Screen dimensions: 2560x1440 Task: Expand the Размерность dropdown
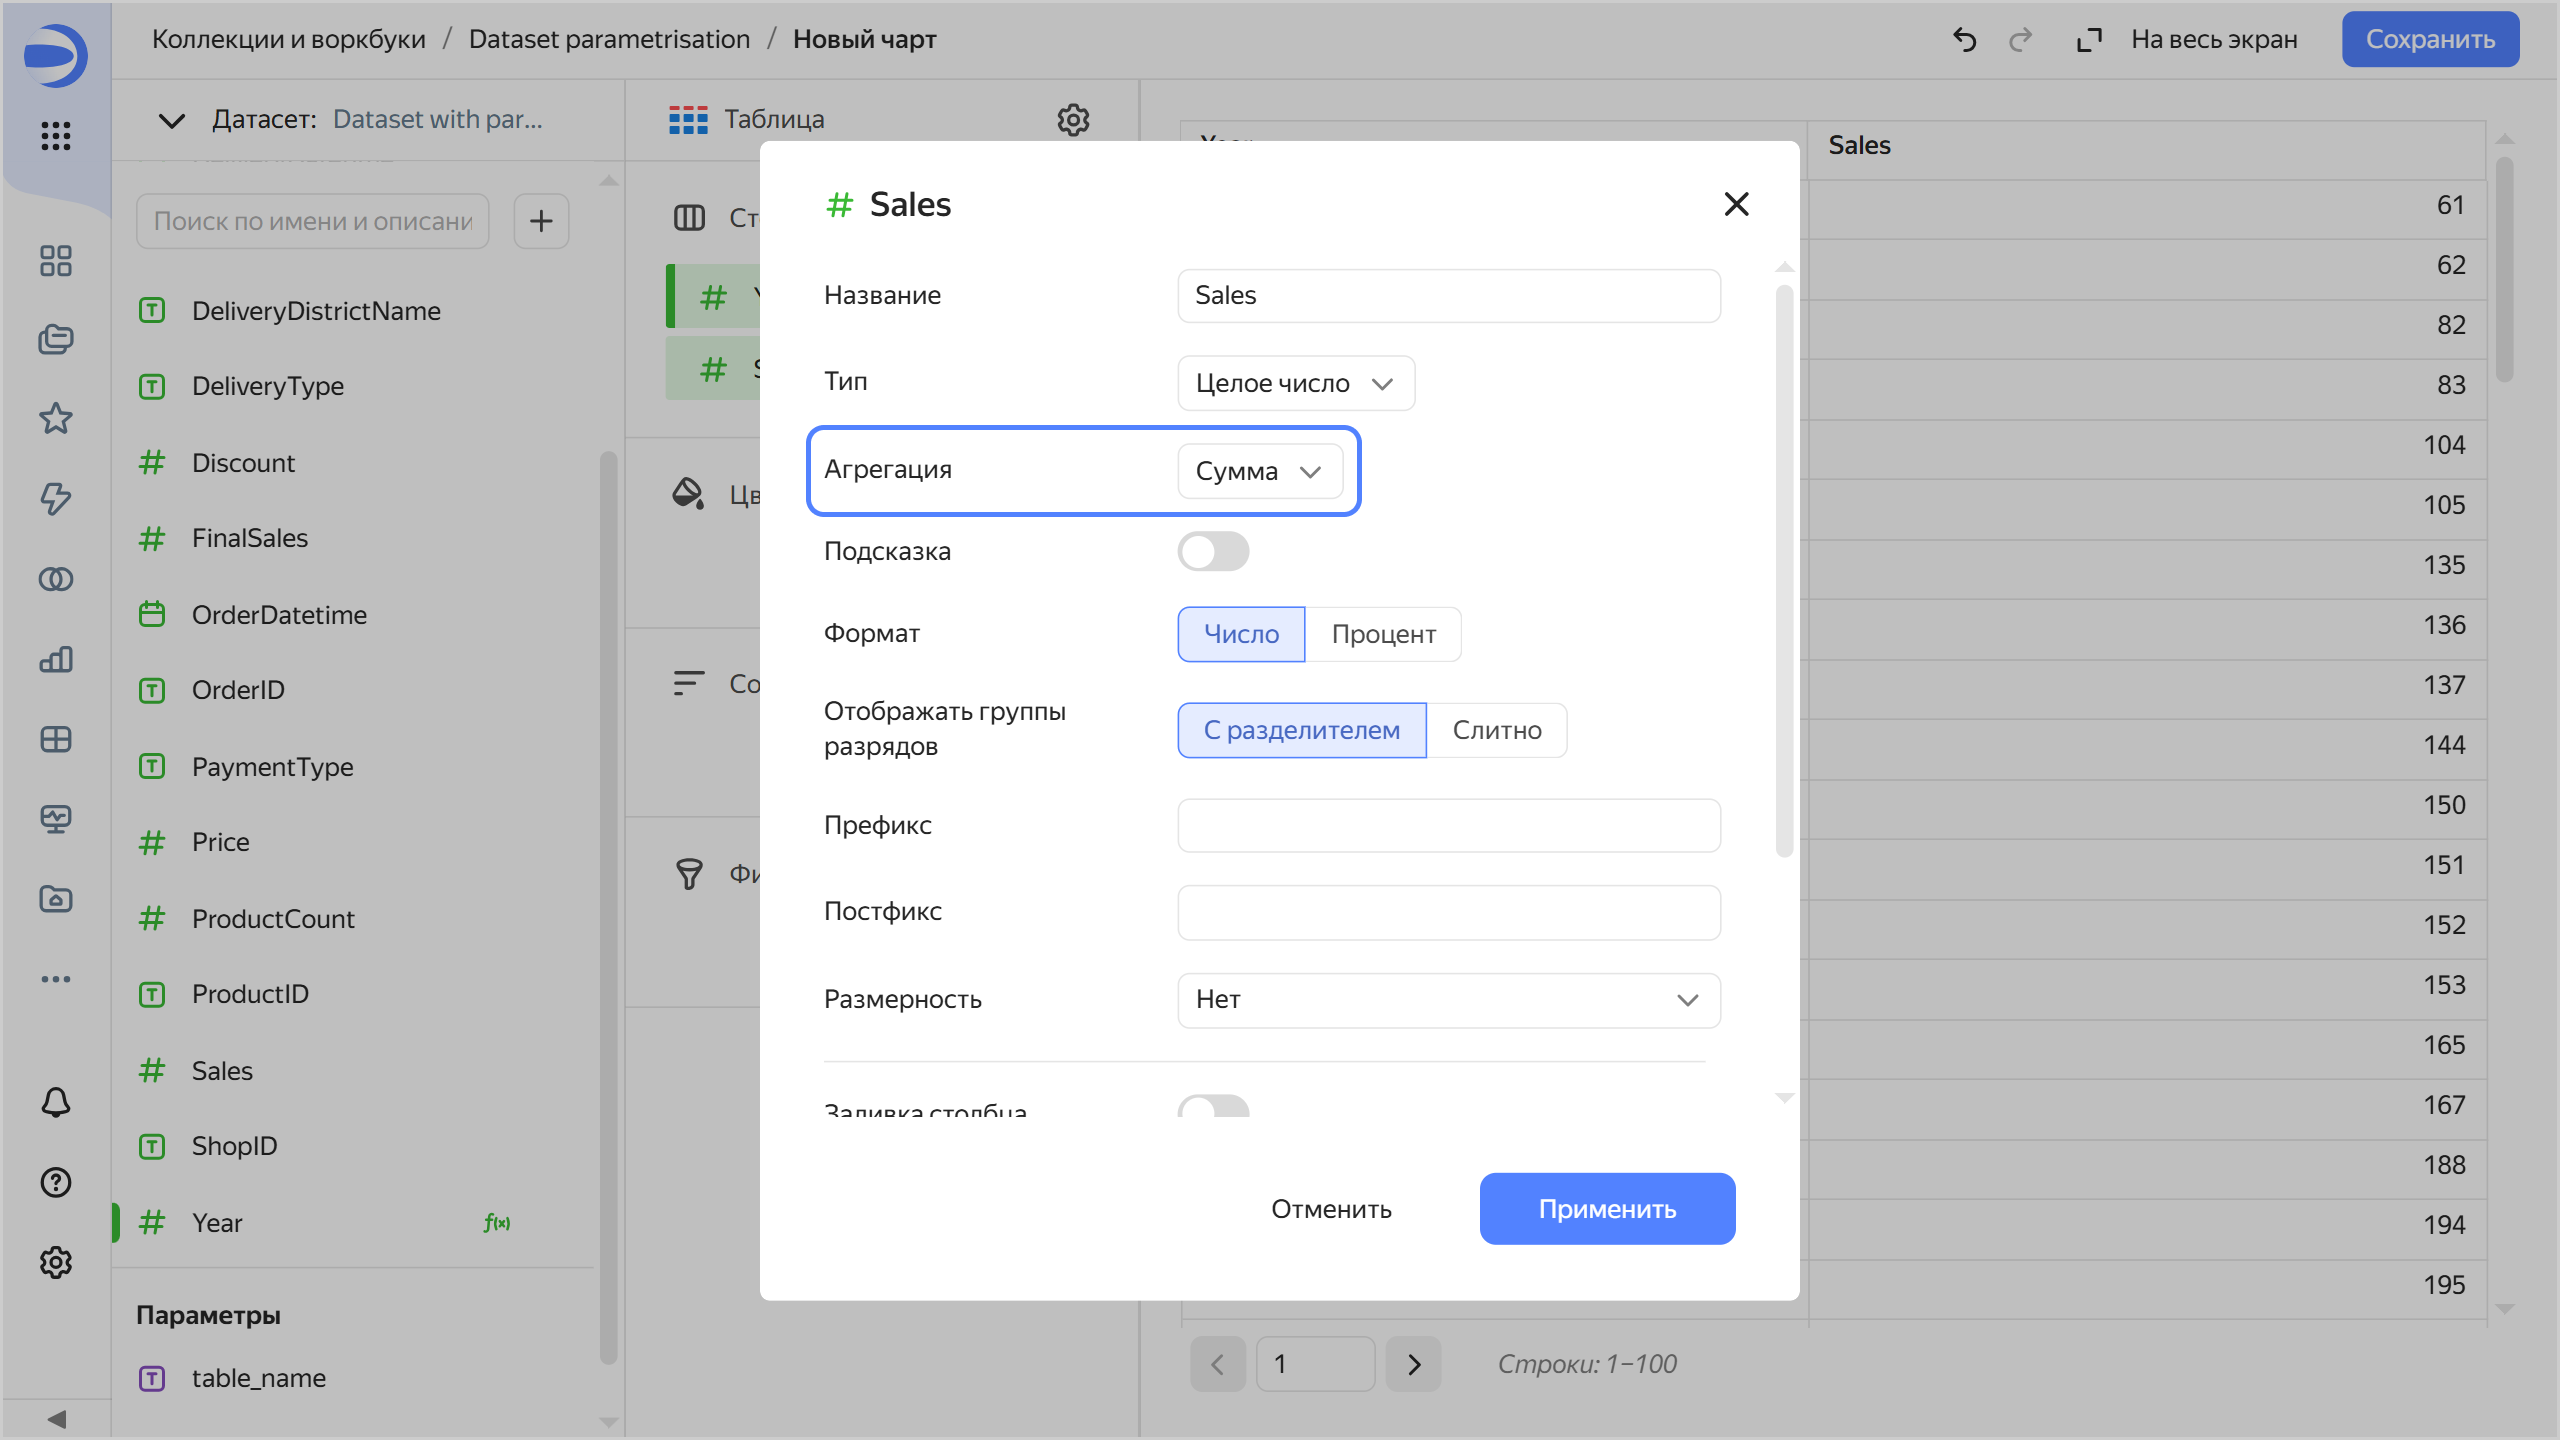tap(1448, 1000)
